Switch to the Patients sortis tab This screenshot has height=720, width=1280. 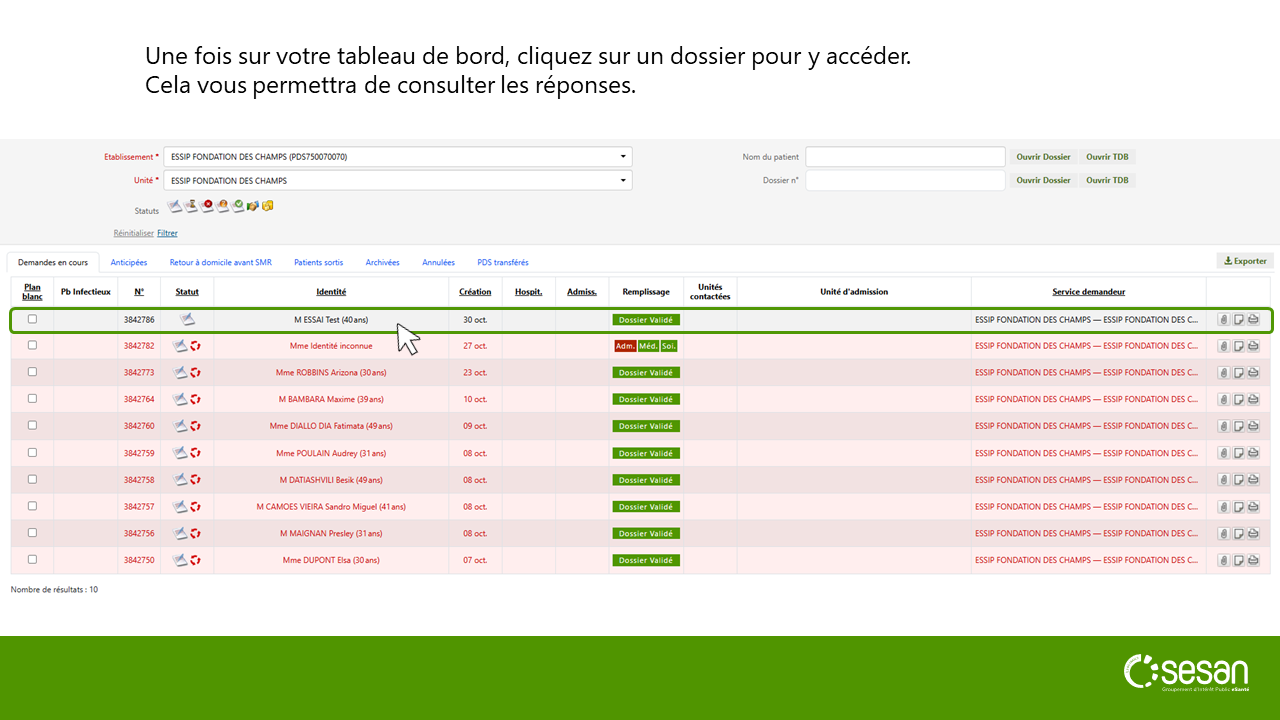coord(318,263)
